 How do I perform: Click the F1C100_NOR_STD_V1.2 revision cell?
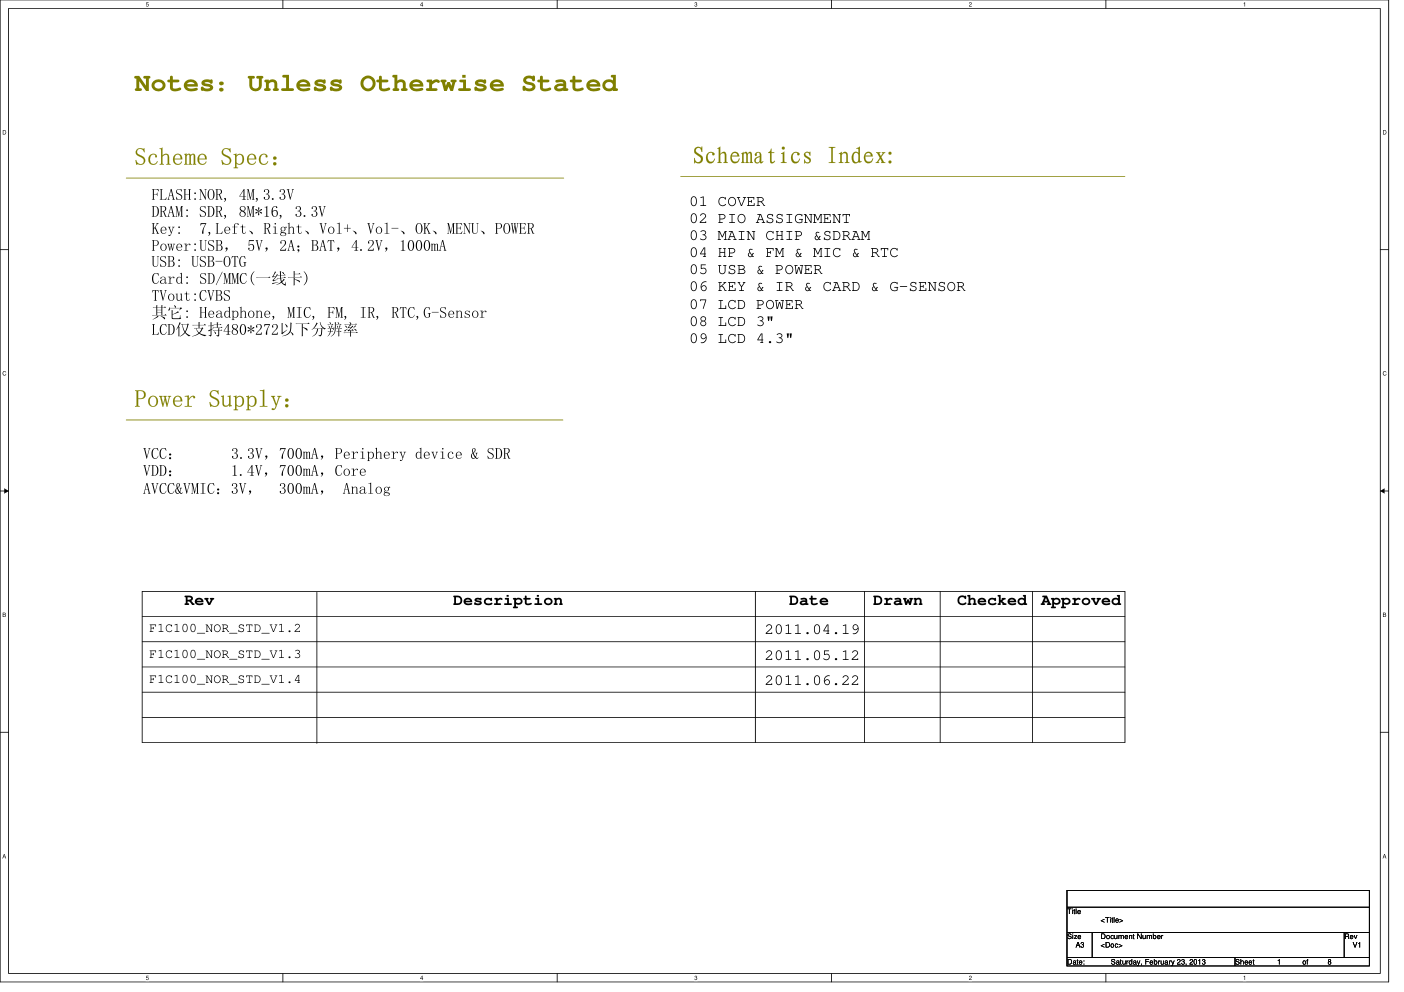pos(225,629)
